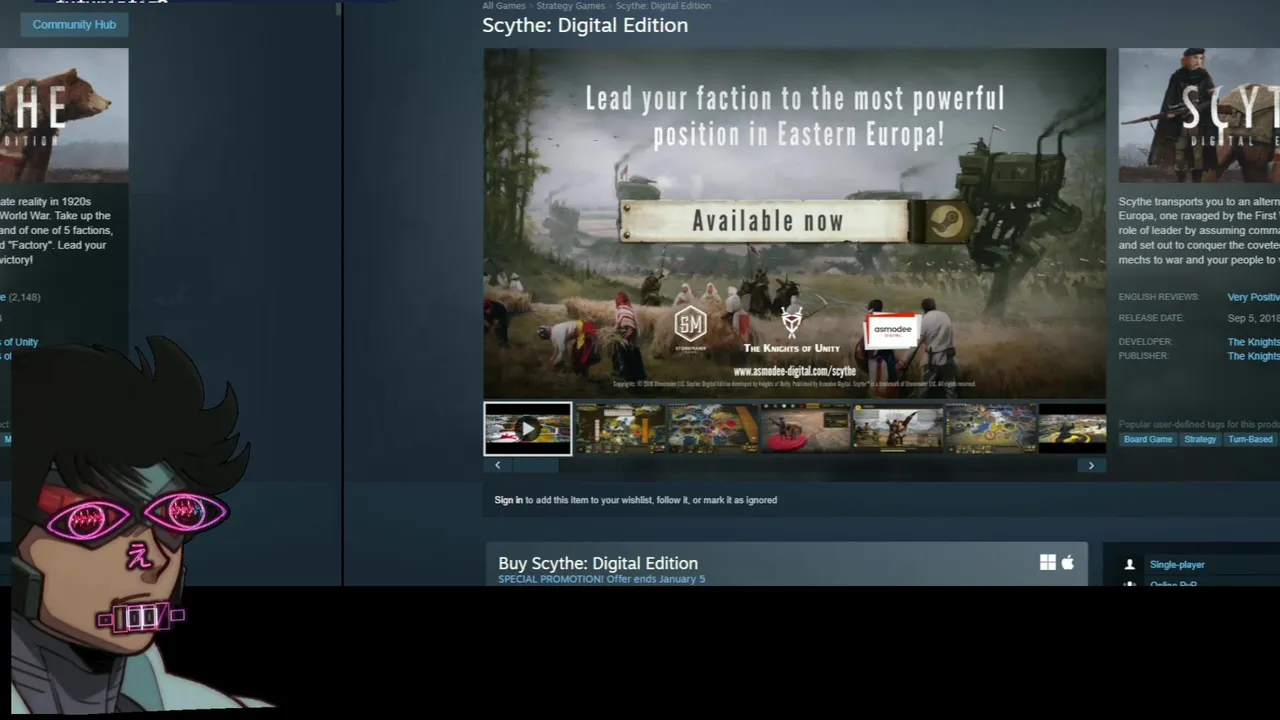Click 'Buy Scythe: Digital Edition' heading
Image resolution: width=1280 pixels, height=720 pixels.
tap(598, 563)
